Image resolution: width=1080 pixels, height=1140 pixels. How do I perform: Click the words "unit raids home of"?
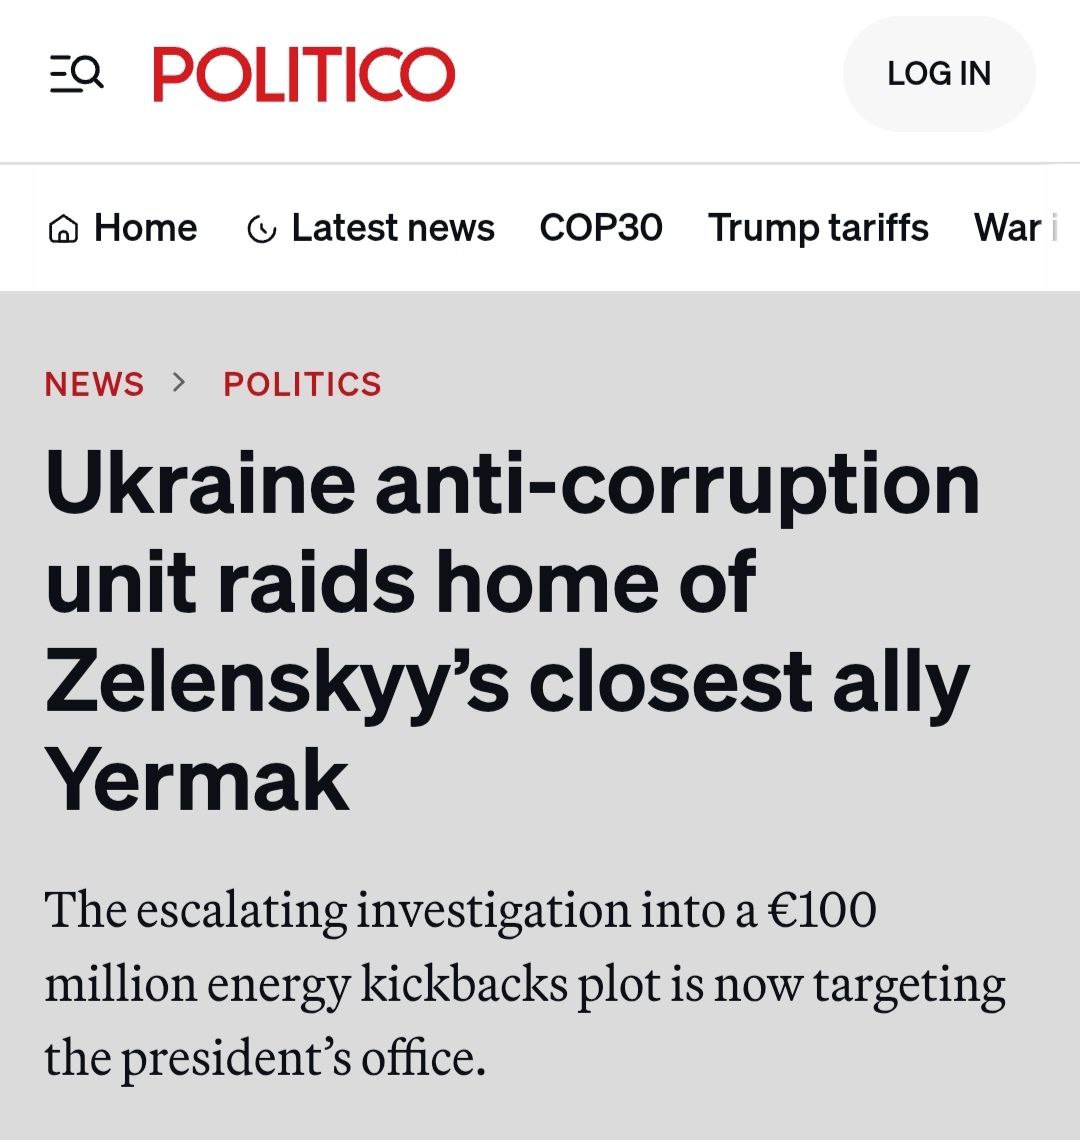point(400,583)
